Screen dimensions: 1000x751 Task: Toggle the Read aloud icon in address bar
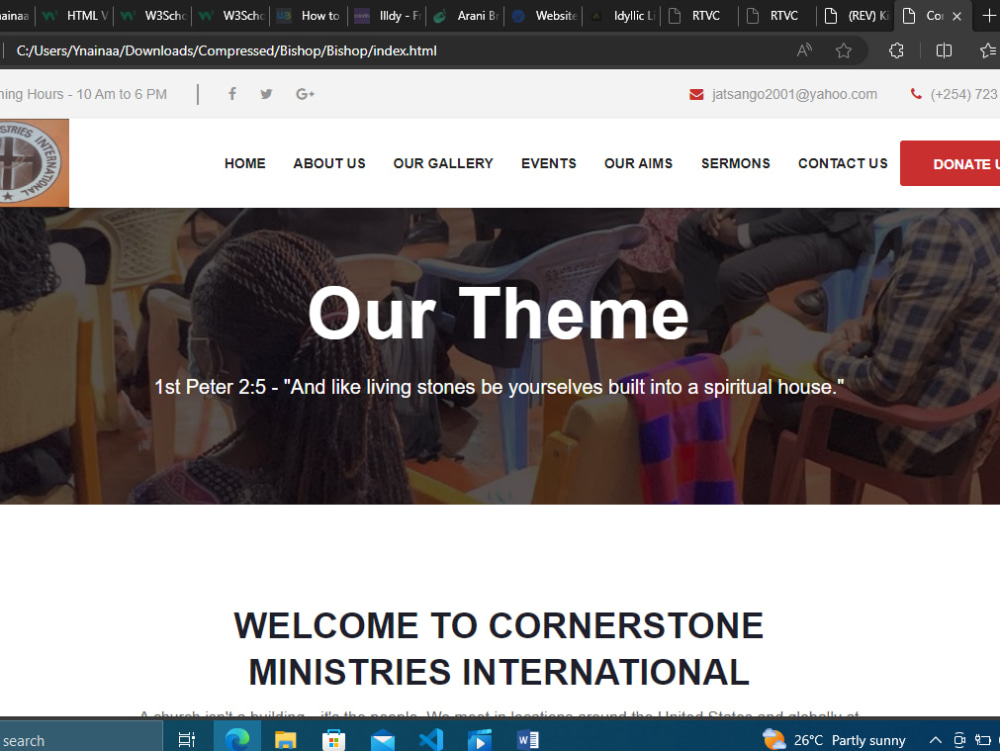(x=805, y=50)
